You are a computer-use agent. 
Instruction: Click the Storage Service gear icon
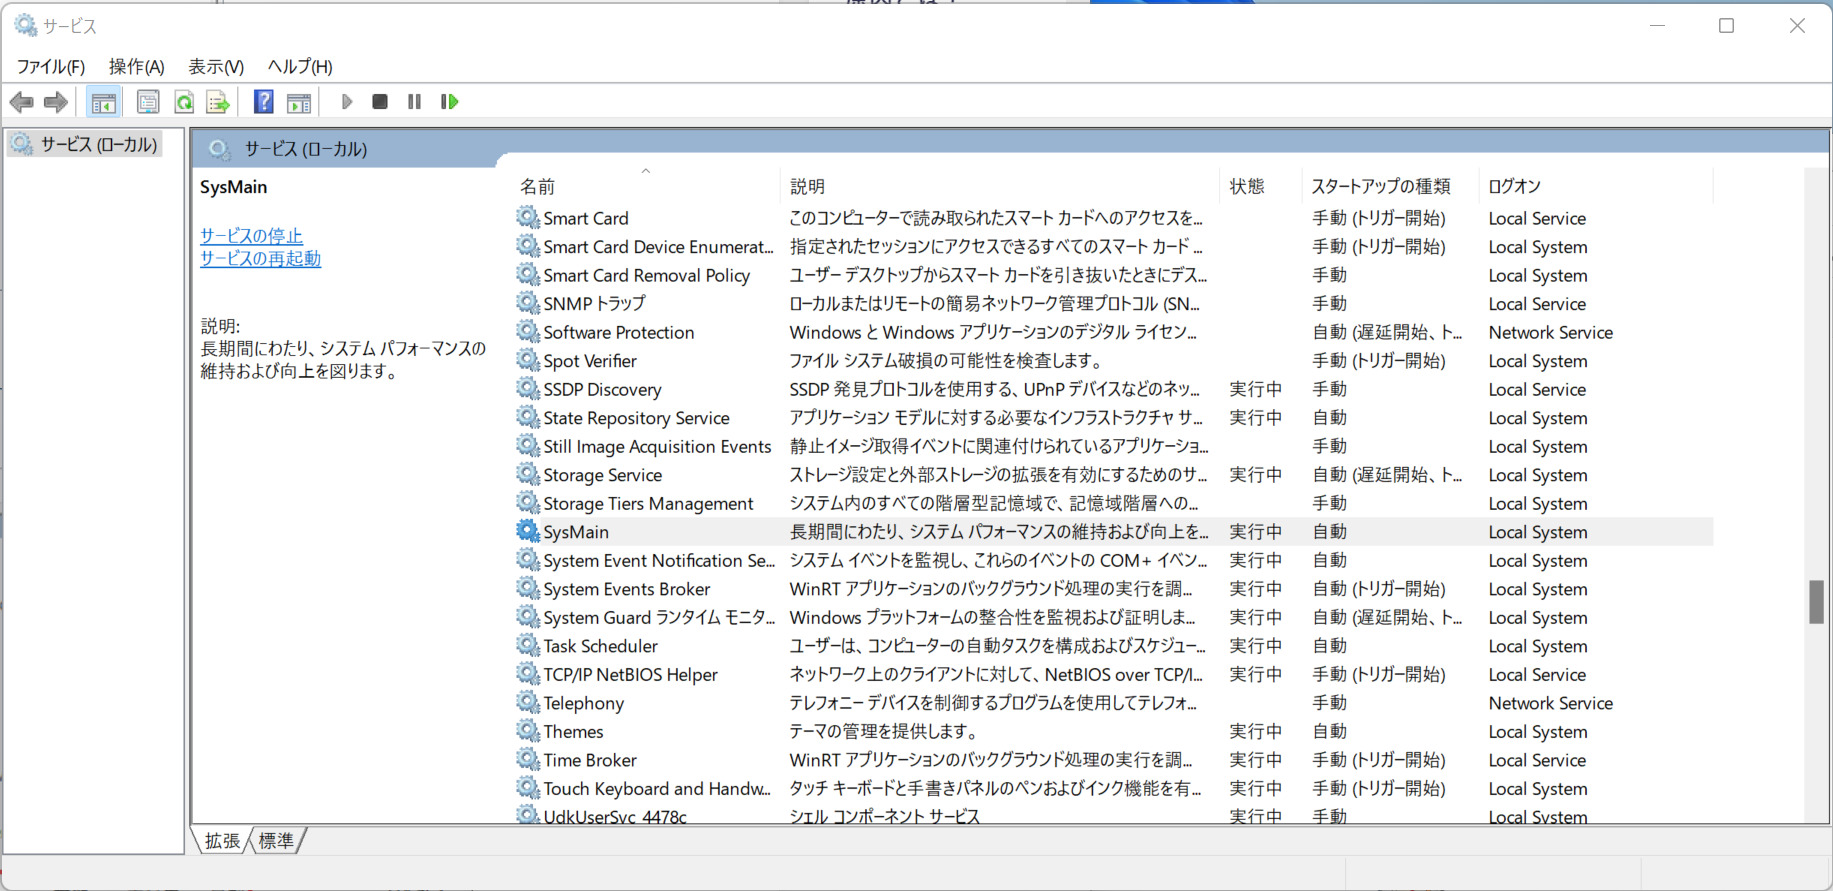528,474
